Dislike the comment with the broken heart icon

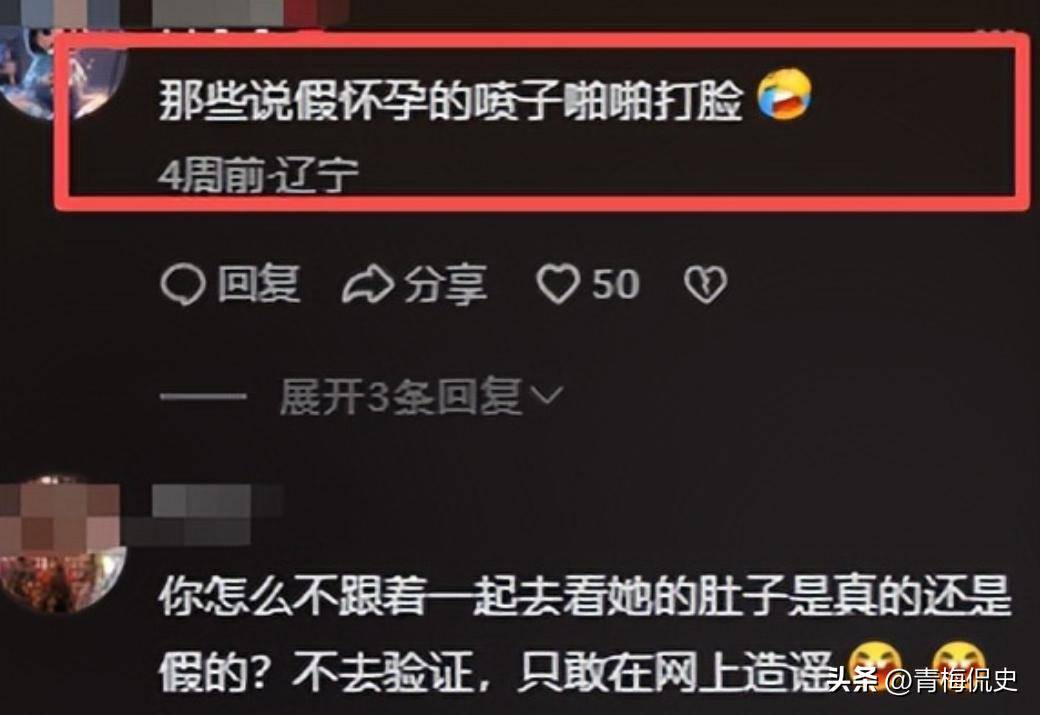[705, 285]
